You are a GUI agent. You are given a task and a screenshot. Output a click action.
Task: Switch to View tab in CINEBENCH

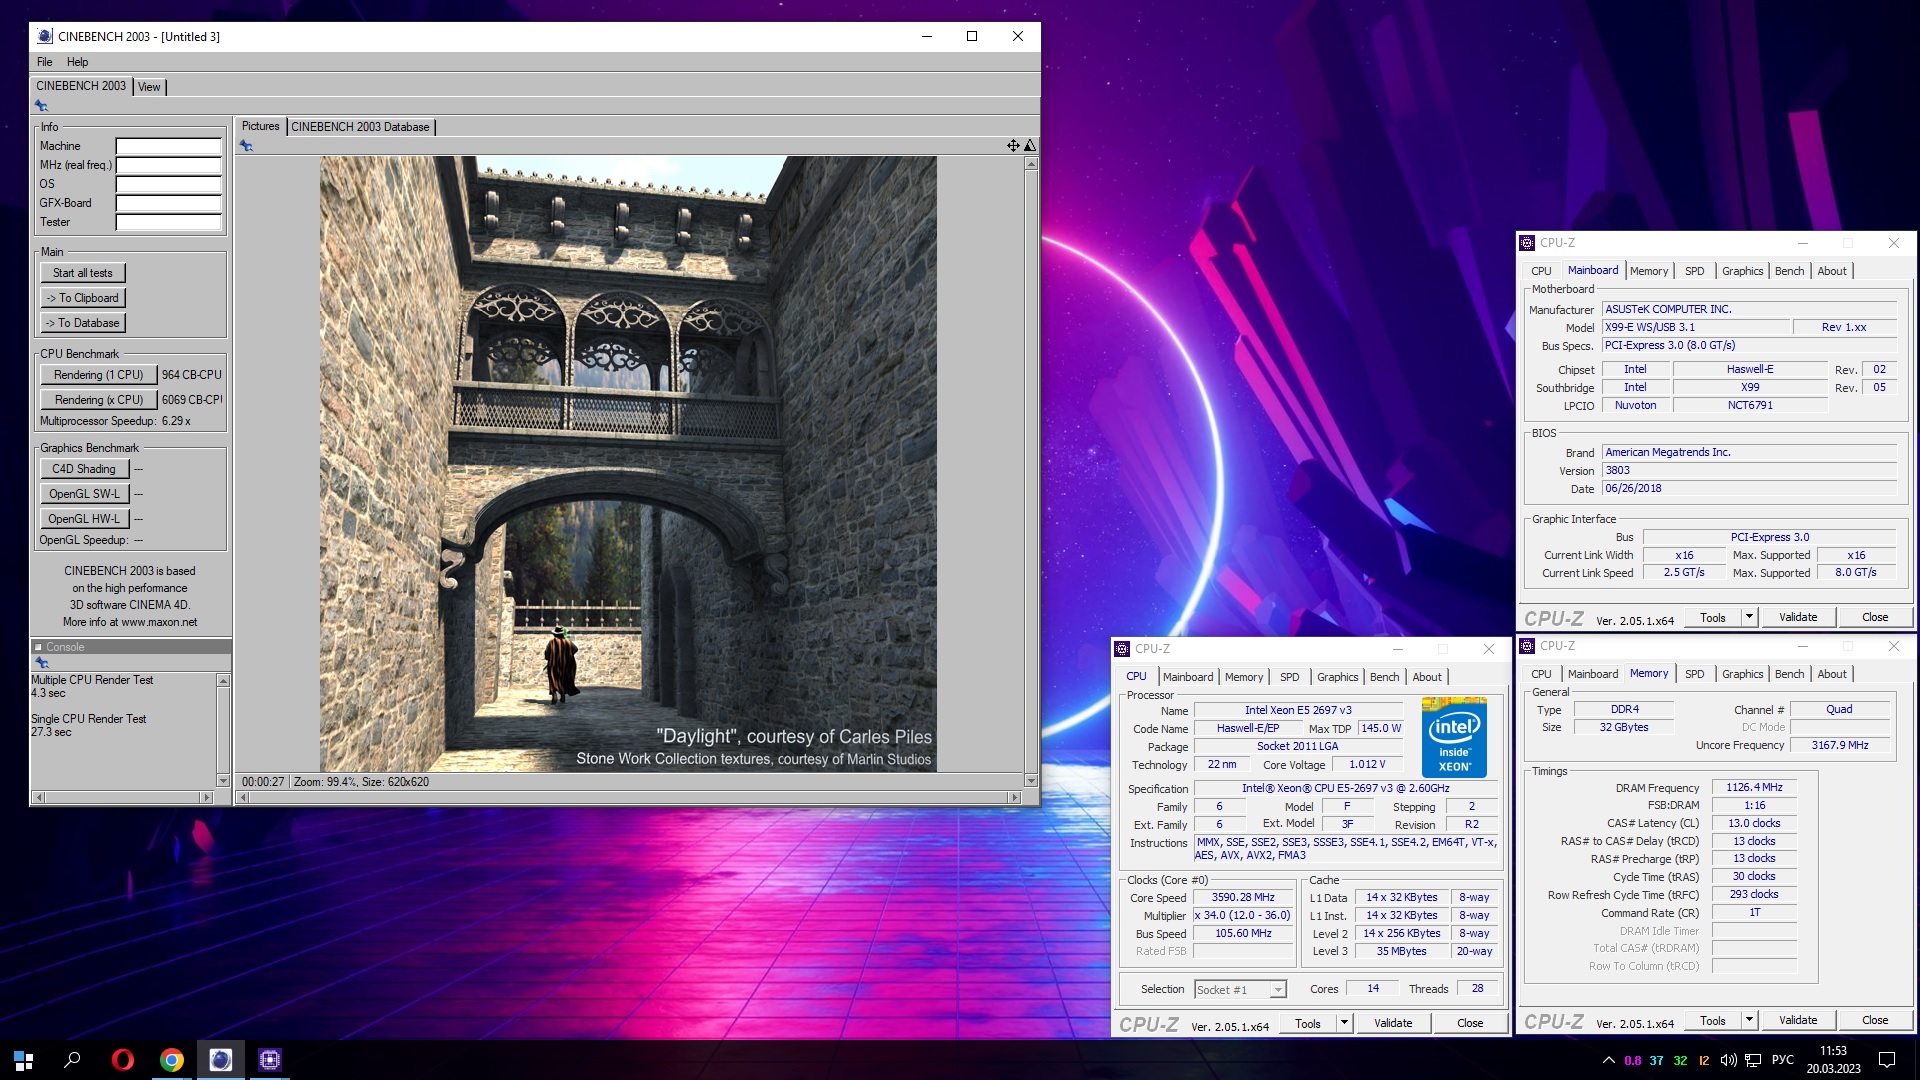coord(149,87)
